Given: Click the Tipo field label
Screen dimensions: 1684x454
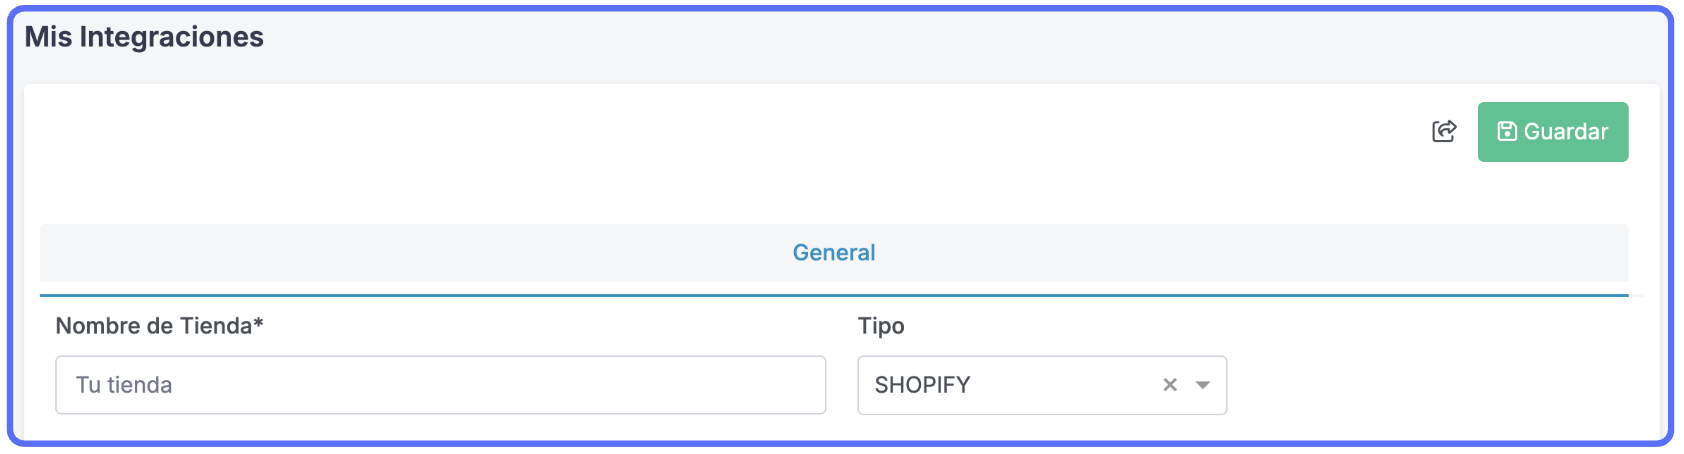Looking at the screenshot, I should (881, 326).
